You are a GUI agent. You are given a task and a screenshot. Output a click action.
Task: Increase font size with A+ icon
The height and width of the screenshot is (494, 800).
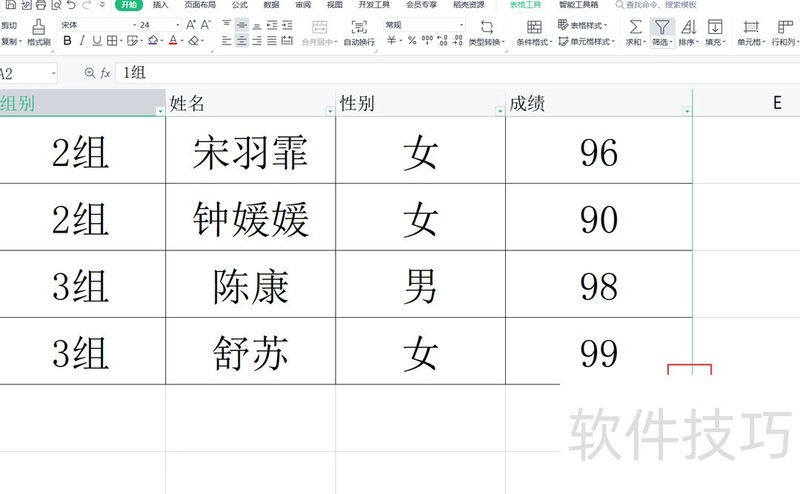tap(191, 24)
